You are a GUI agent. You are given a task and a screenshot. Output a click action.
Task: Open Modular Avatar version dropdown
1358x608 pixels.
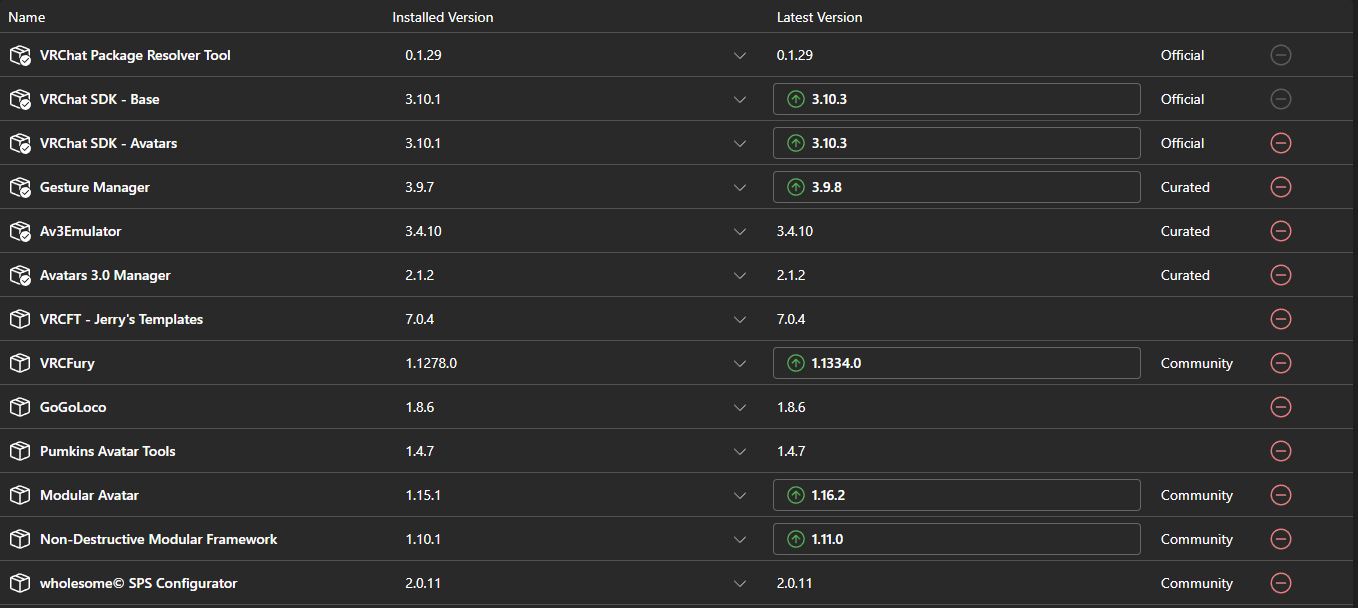point(740,496)
